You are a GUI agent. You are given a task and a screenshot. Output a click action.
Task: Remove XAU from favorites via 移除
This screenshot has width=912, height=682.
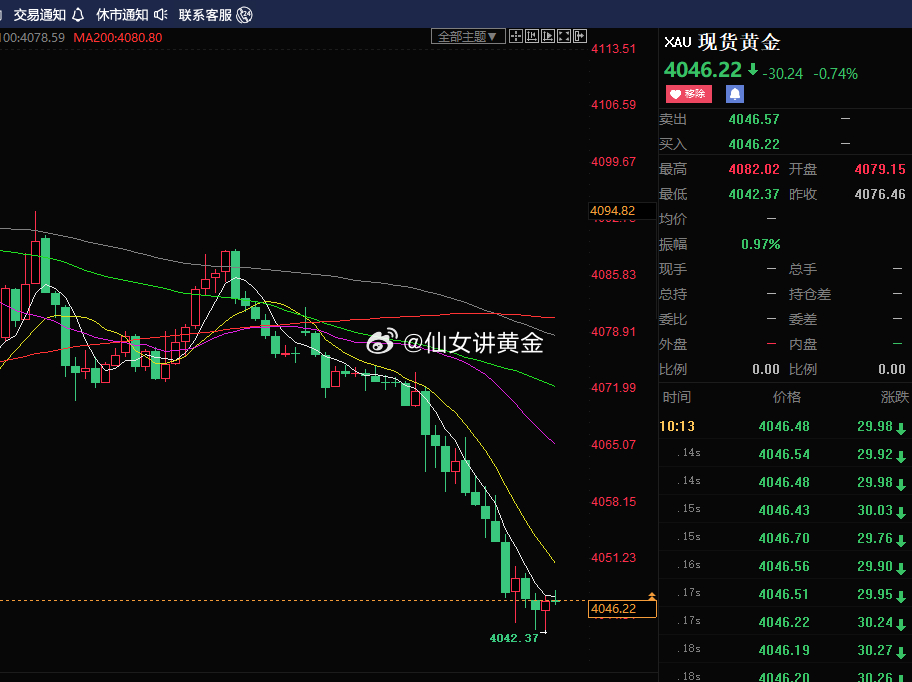pos(689,94)
